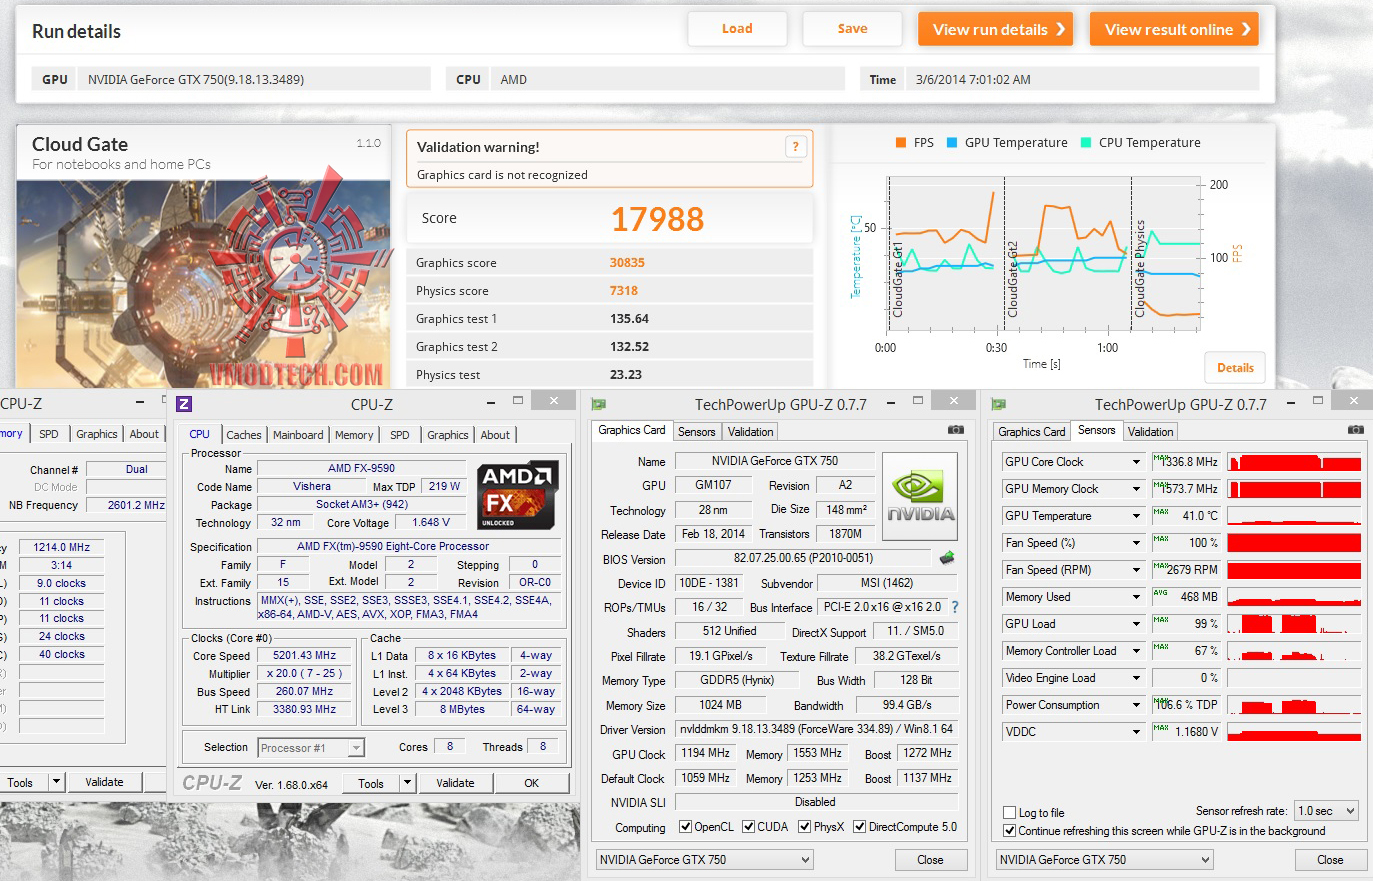
Task: Open the Power Consumption sensor dropdown
Action: coord(1136,705)
